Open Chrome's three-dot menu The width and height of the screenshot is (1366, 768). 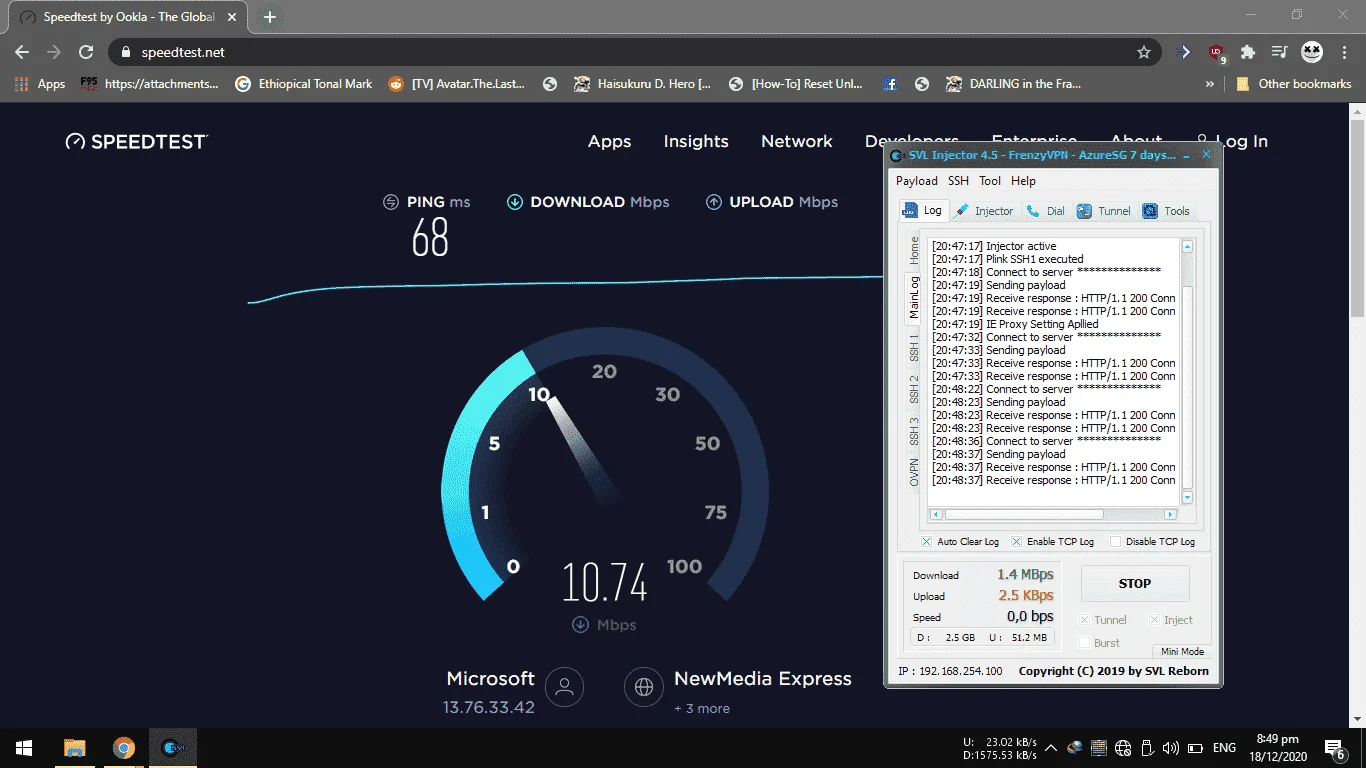[1344, 52]
